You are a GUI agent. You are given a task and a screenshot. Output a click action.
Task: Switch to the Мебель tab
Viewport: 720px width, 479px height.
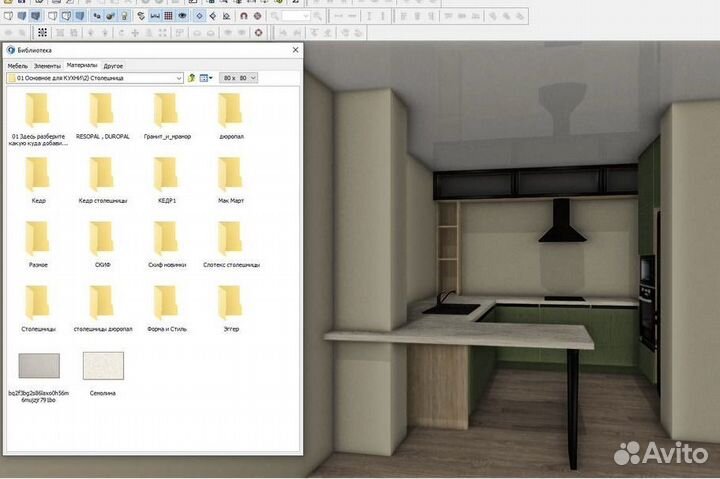pos(18,65)
